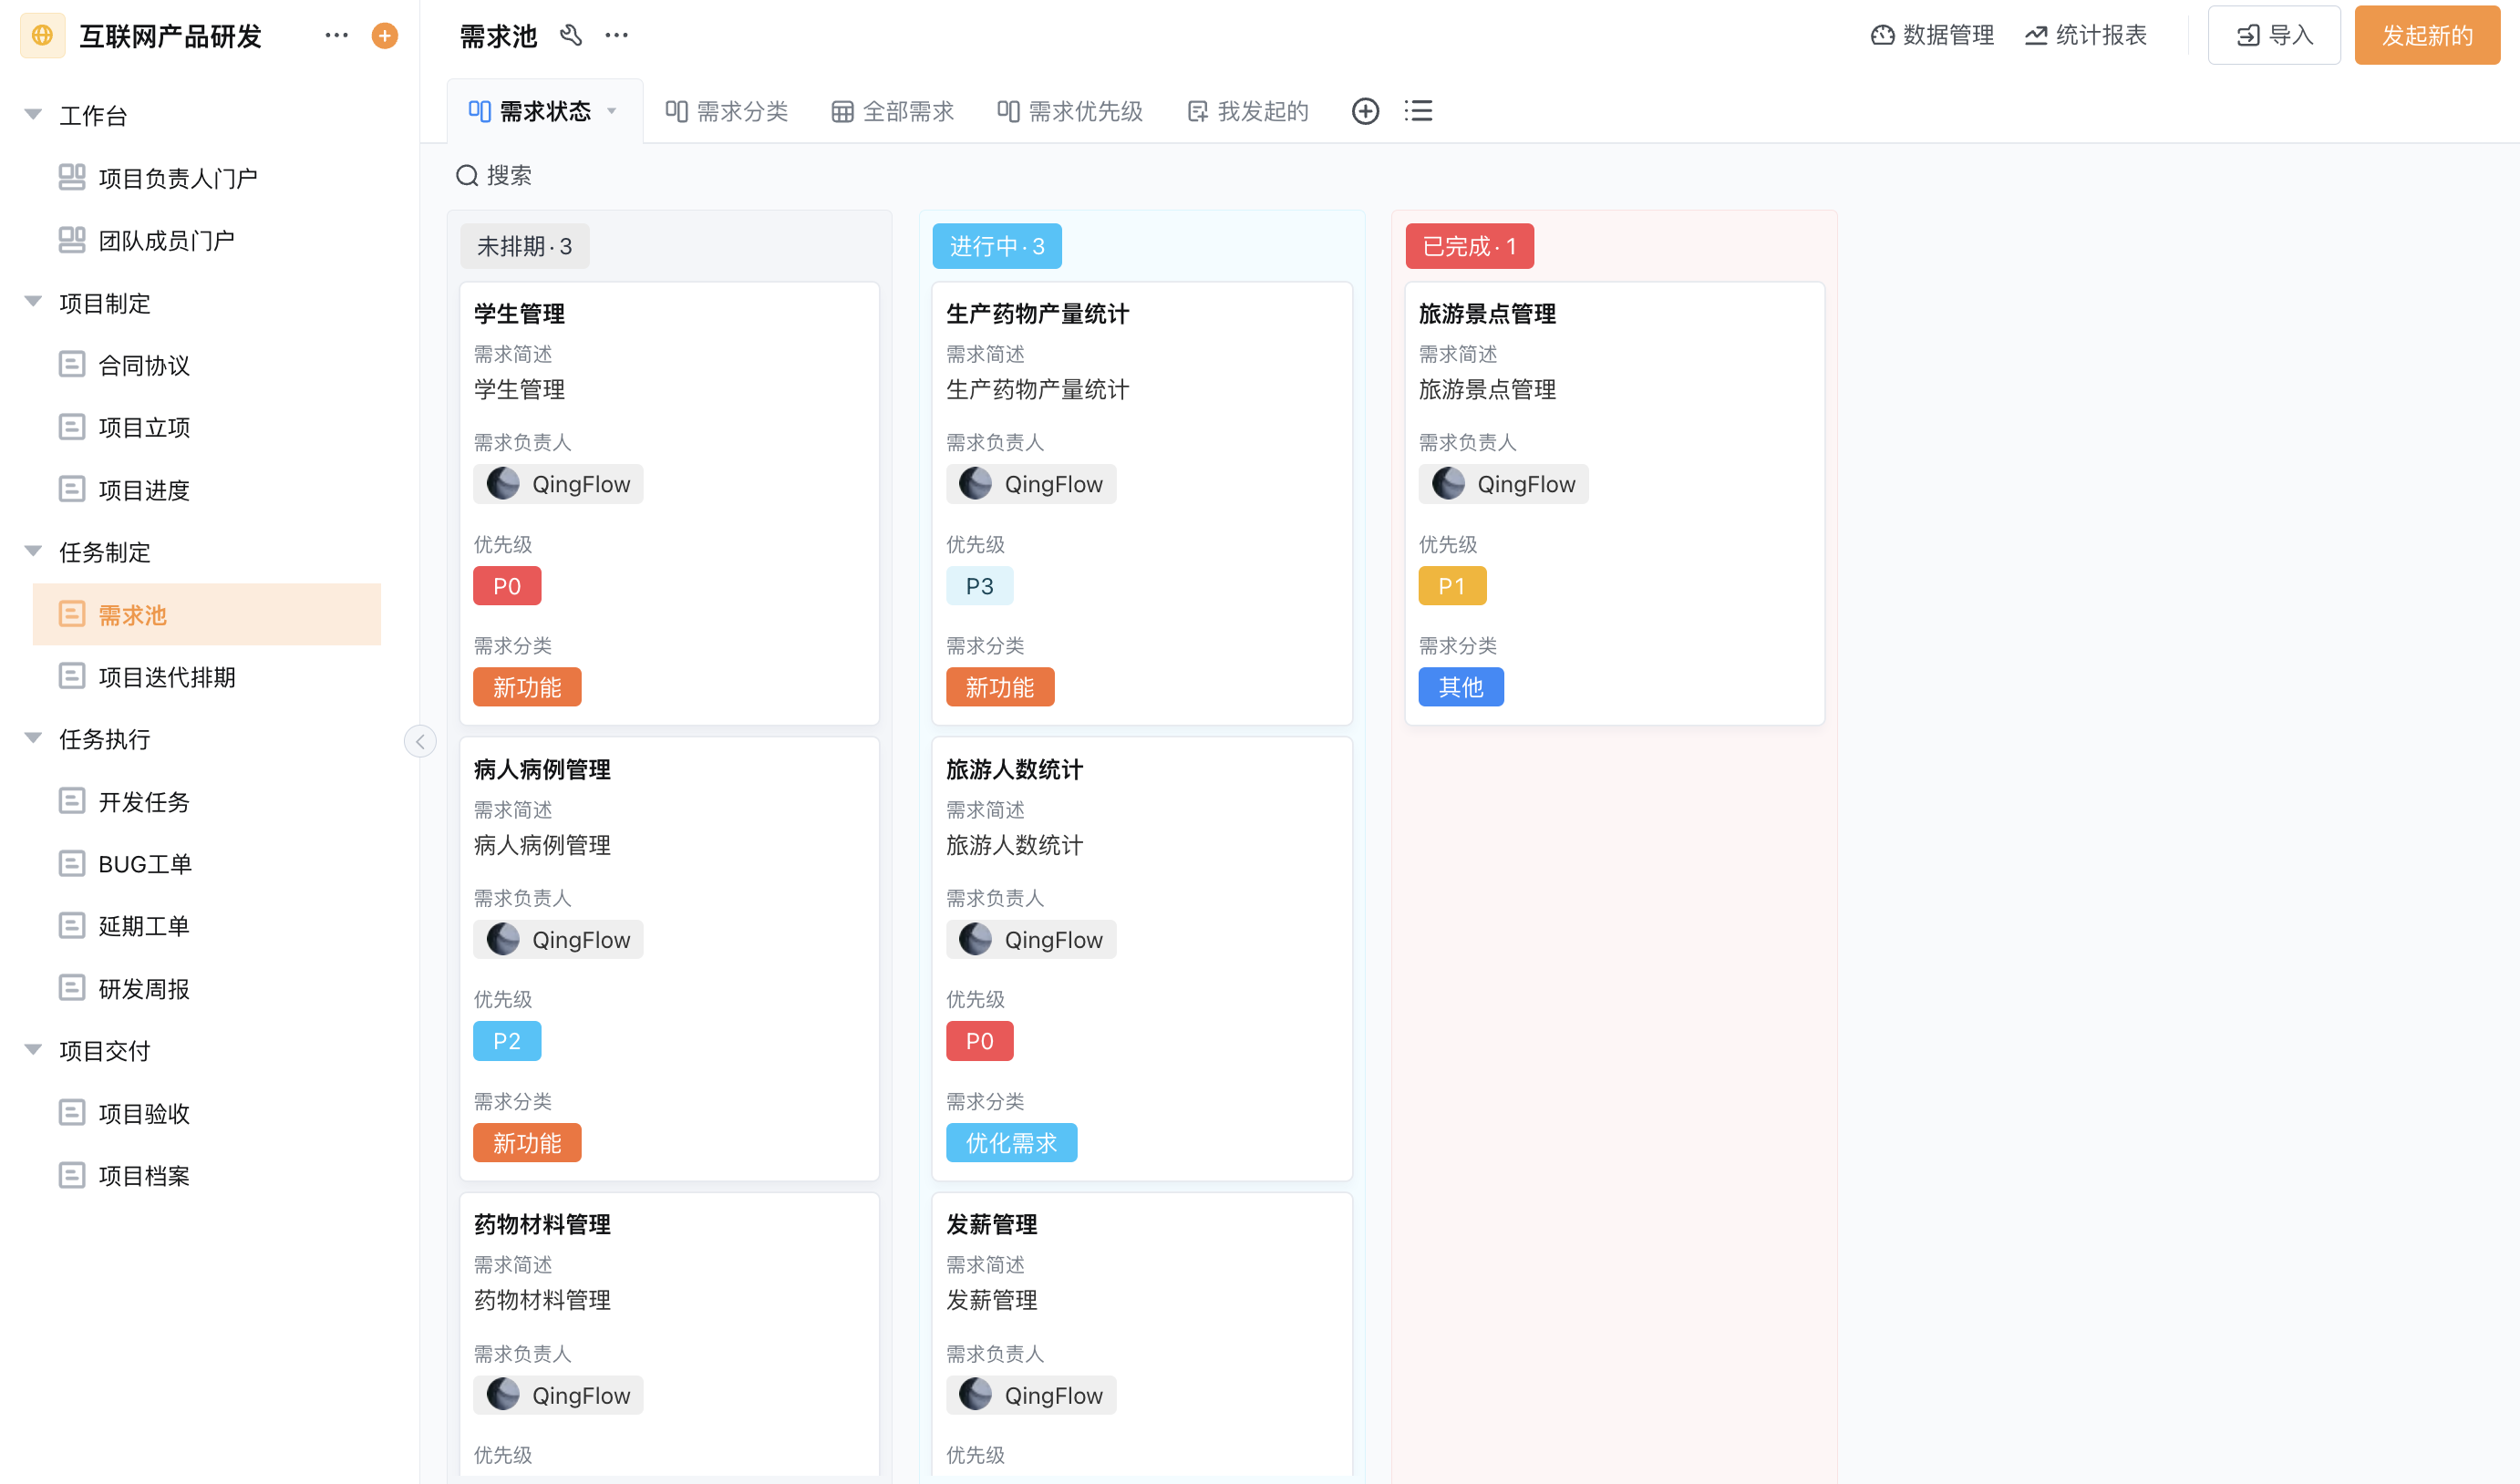Open the 旅游人数统计 card title
The image size is (2520, 1484).
[x=1015, y=770]
